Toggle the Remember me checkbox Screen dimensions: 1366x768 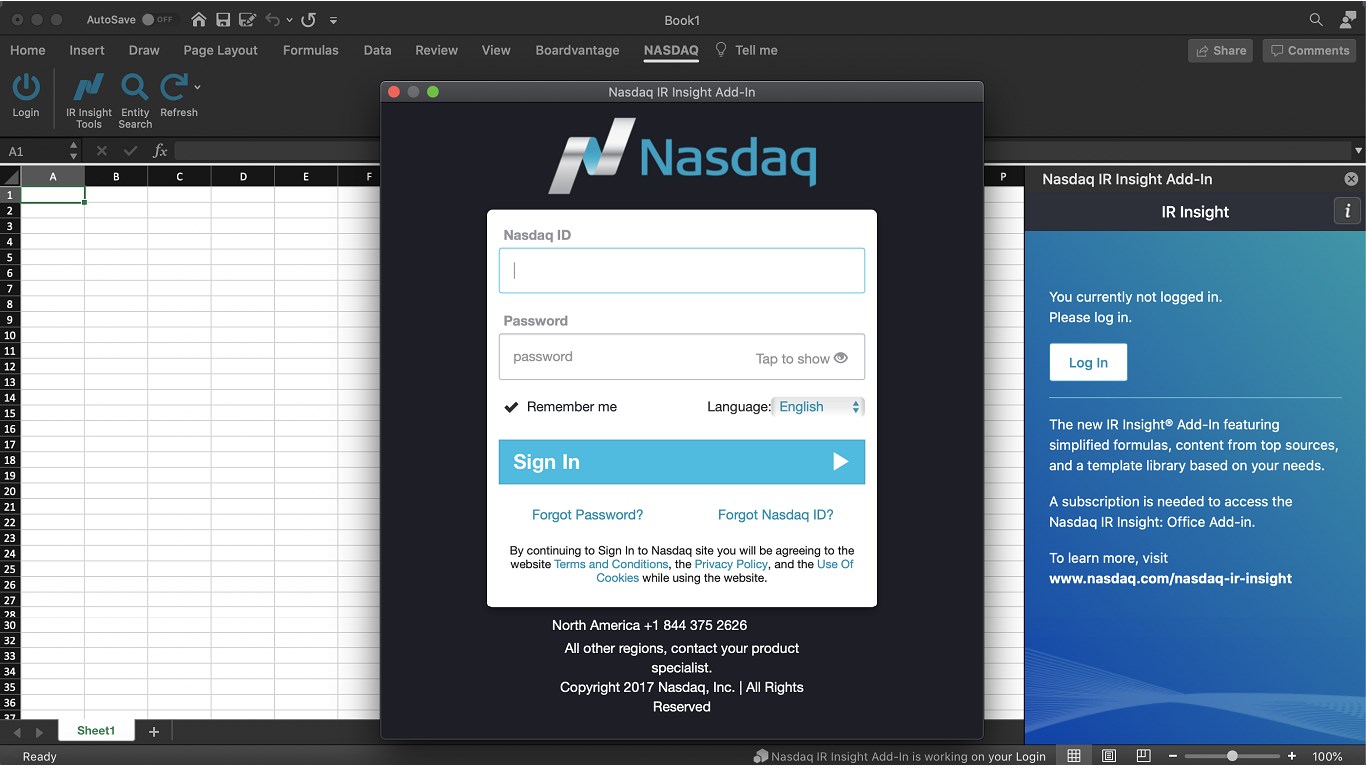511,407
